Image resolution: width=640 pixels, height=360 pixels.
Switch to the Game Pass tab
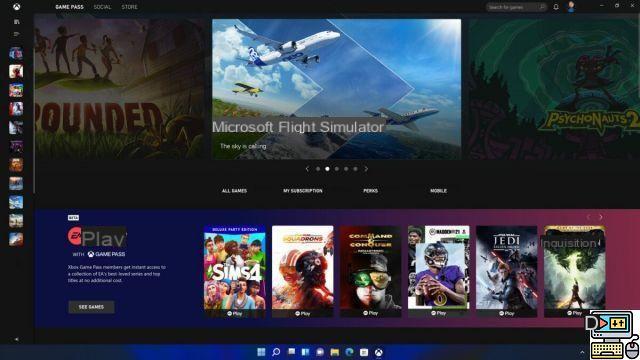coord(69,7)
